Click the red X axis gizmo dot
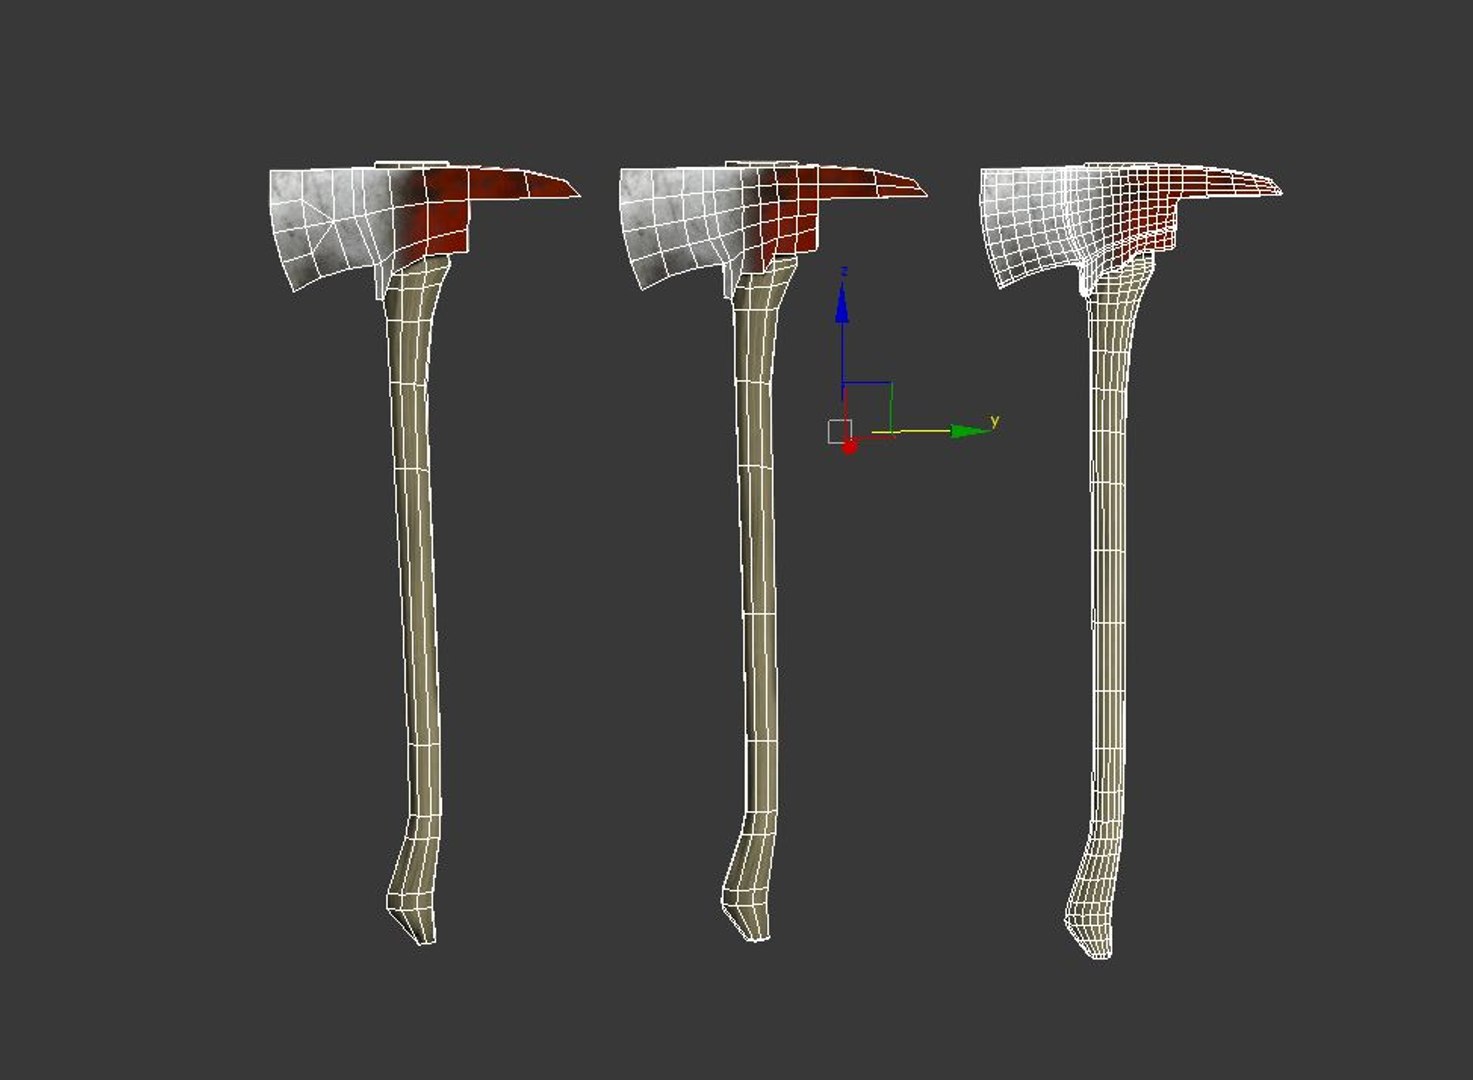 click(x=850, y=446)
